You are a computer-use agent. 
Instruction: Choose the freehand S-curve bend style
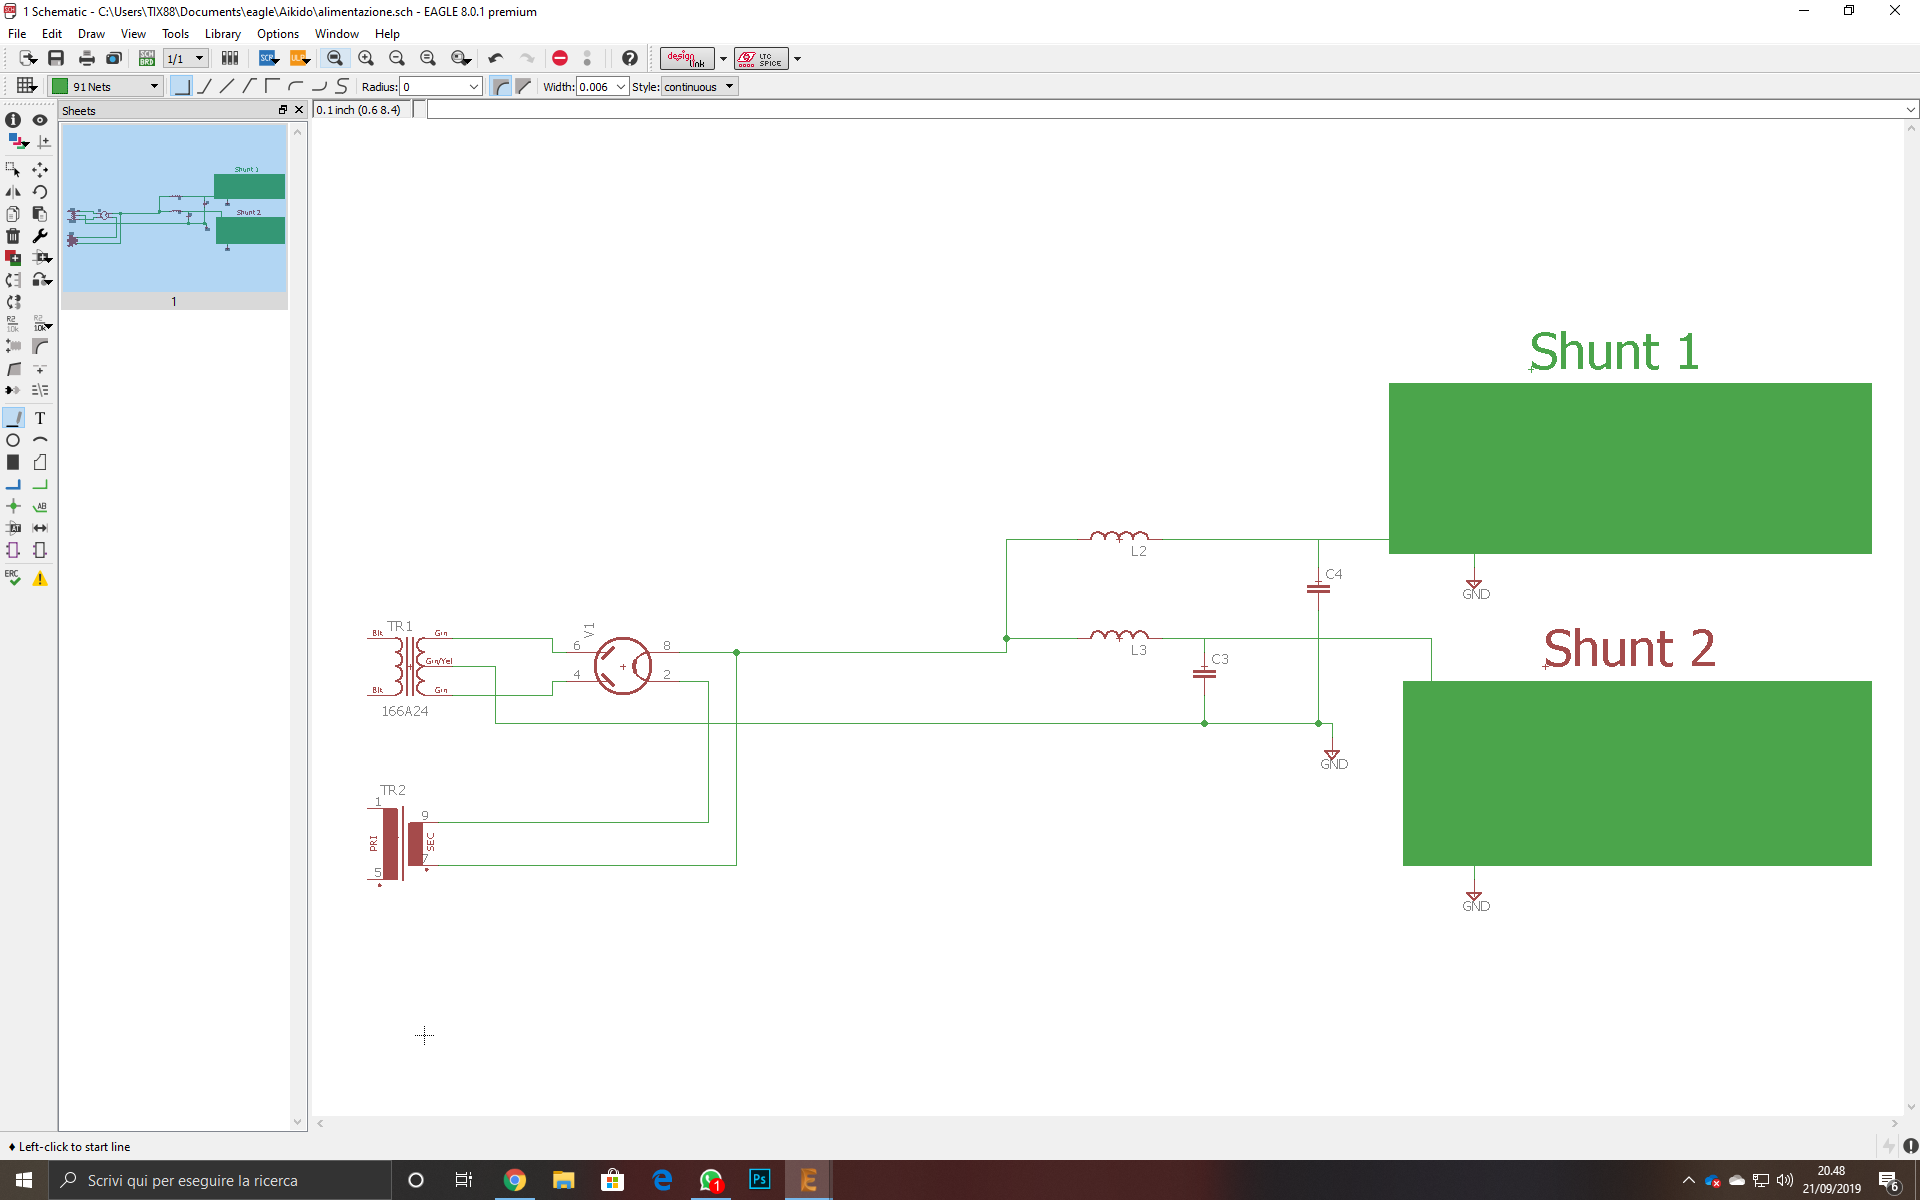coord(342,86)
